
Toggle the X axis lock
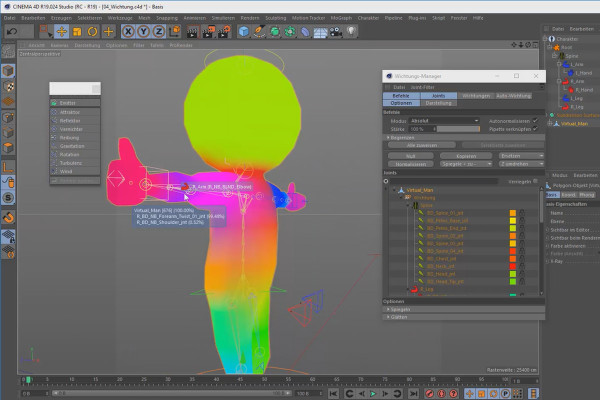(x=128, y=31)
